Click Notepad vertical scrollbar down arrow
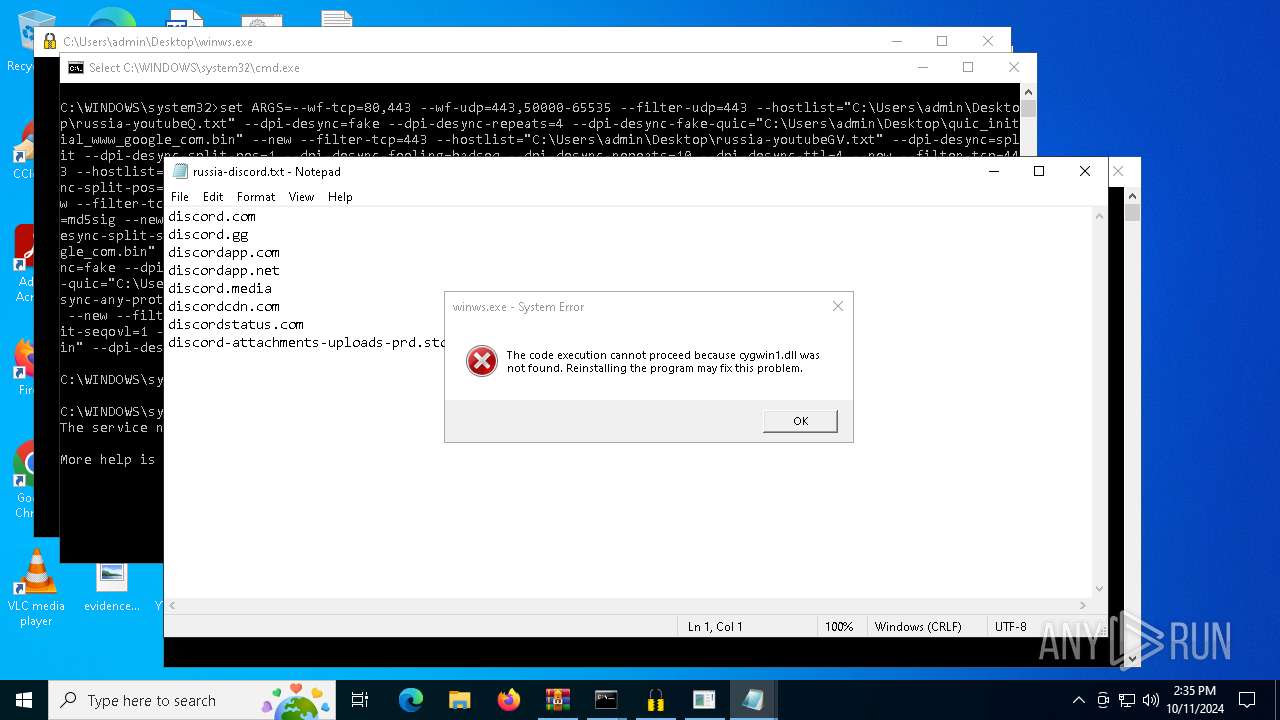This screenshot has height=720, width=1280. tap(1100, 589)
